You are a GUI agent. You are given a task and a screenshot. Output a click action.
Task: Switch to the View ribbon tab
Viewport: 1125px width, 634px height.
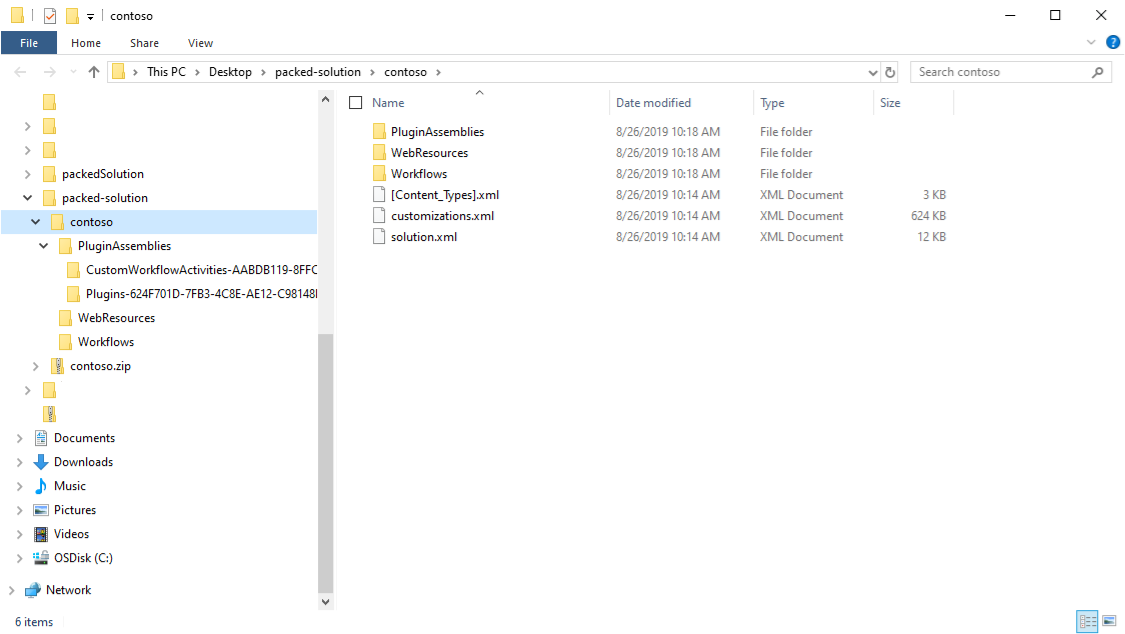pyautogui.click(x=200, y=42)
